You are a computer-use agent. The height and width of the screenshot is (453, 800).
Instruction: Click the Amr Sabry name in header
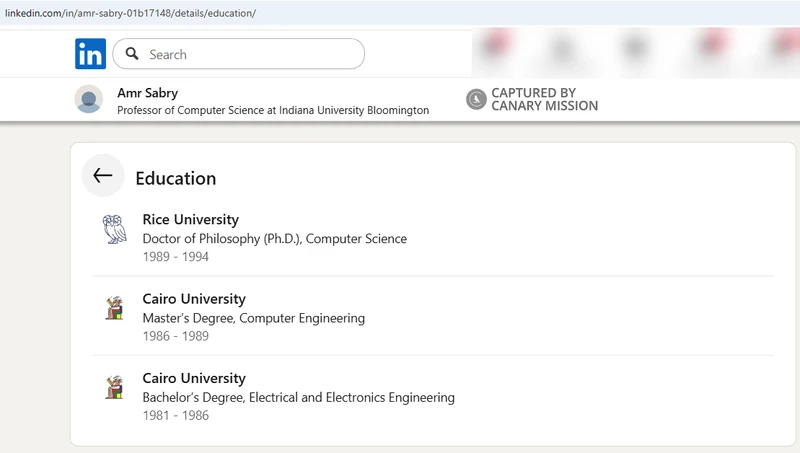[147, 93]
